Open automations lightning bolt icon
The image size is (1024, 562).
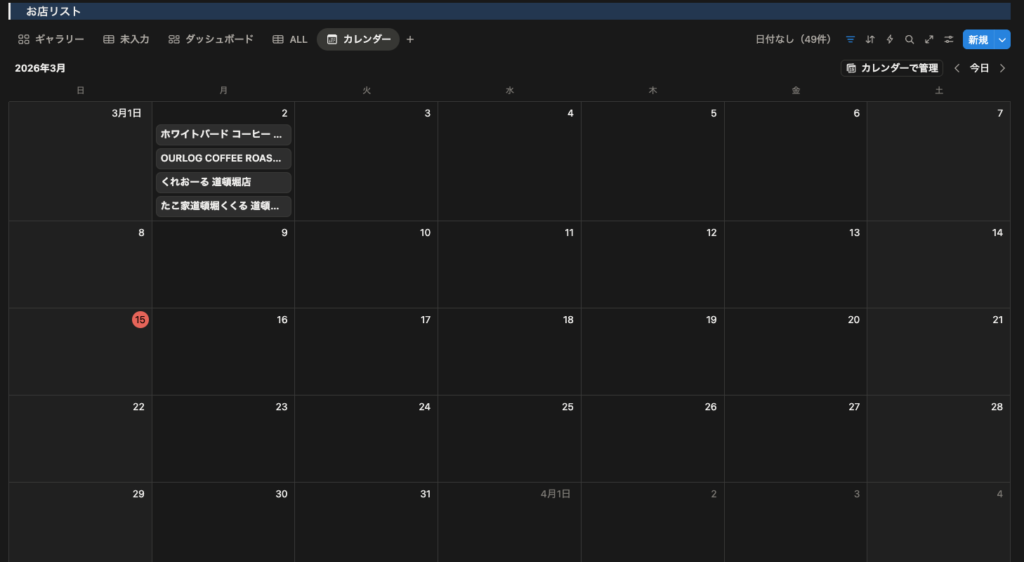tap(890, 40)
